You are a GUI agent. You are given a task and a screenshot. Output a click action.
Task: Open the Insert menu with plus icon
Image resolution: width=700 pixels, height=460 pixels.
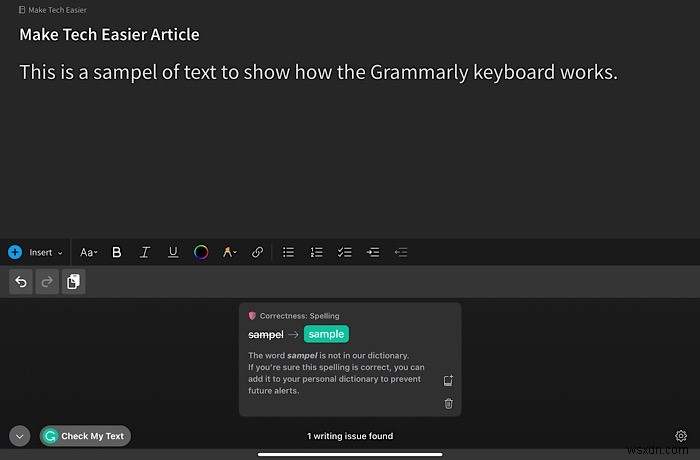[35, 252]
